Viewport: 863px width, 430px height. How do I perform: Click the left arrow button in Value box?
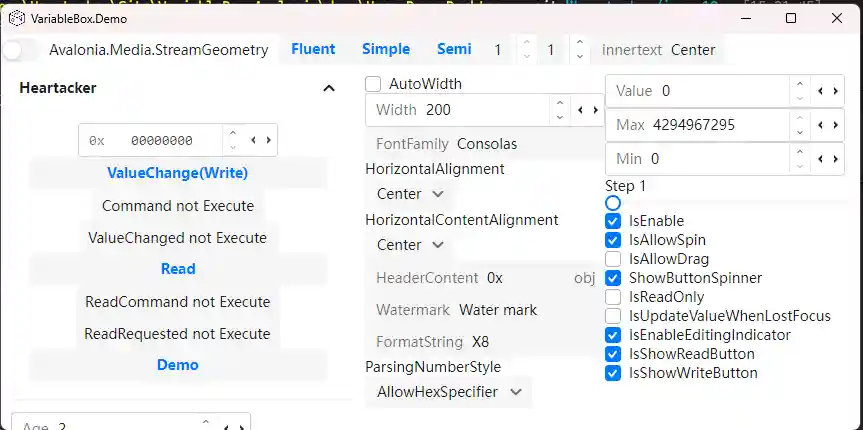(x=821, y=91)
